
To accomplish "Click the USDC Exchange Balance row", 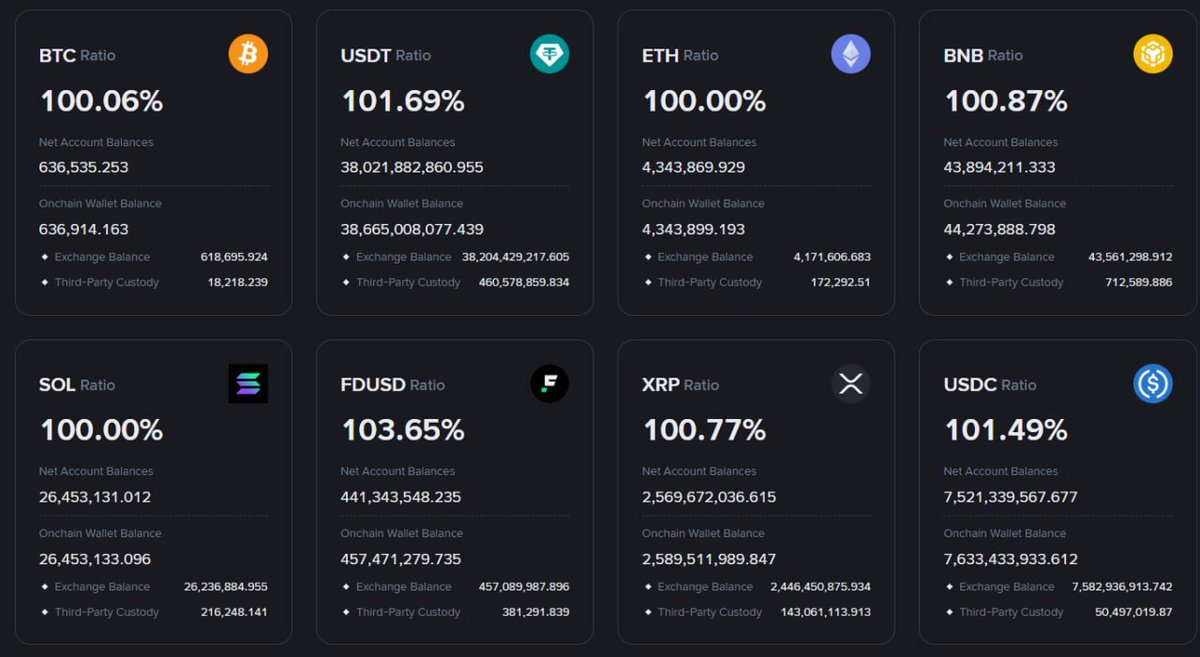I will click(x=1058, y=587).
